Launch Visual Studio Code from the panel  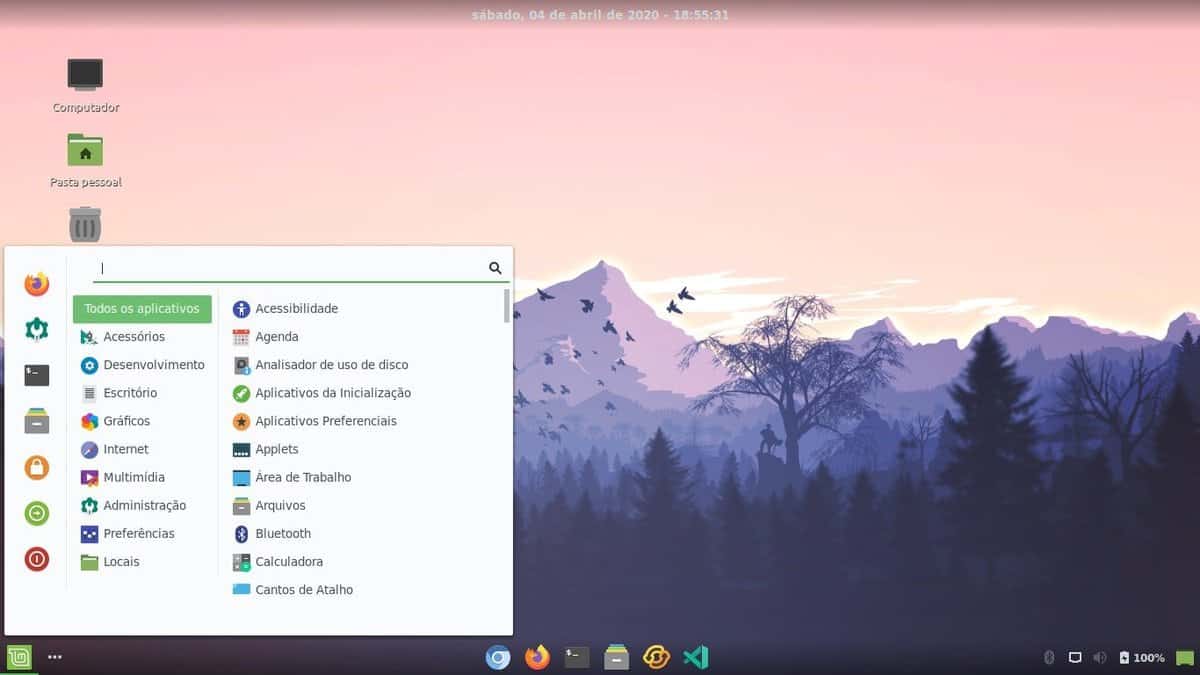(696, 657)
